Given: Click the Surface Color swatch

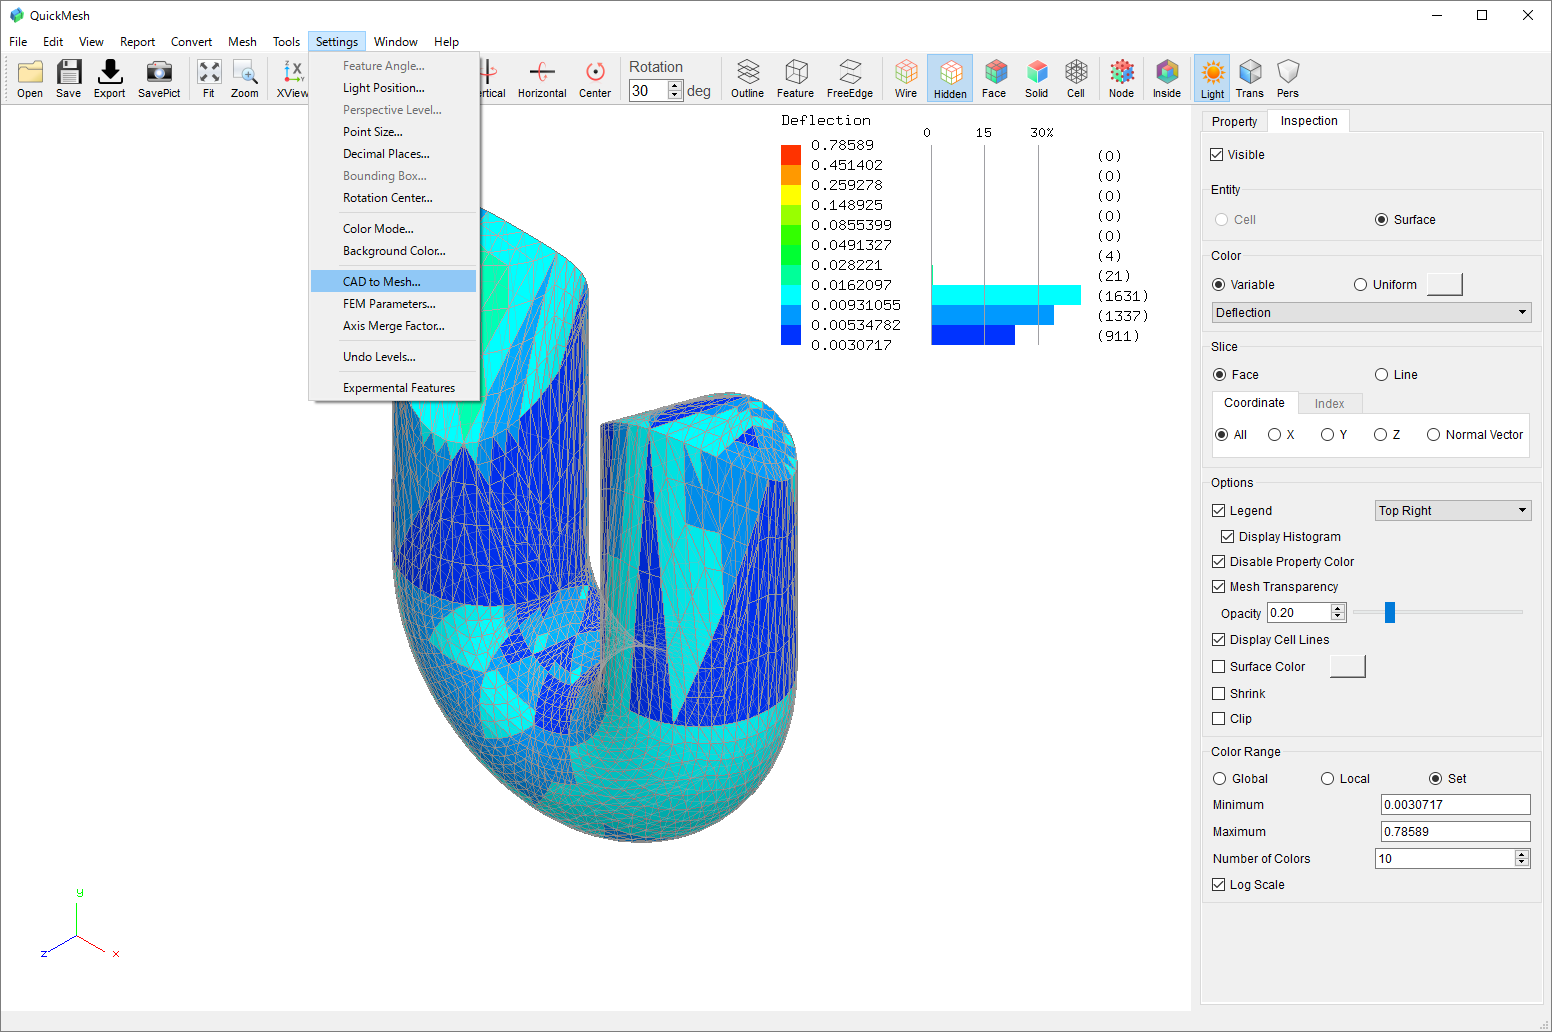Looking at the screenshot, I should 1347,667.
